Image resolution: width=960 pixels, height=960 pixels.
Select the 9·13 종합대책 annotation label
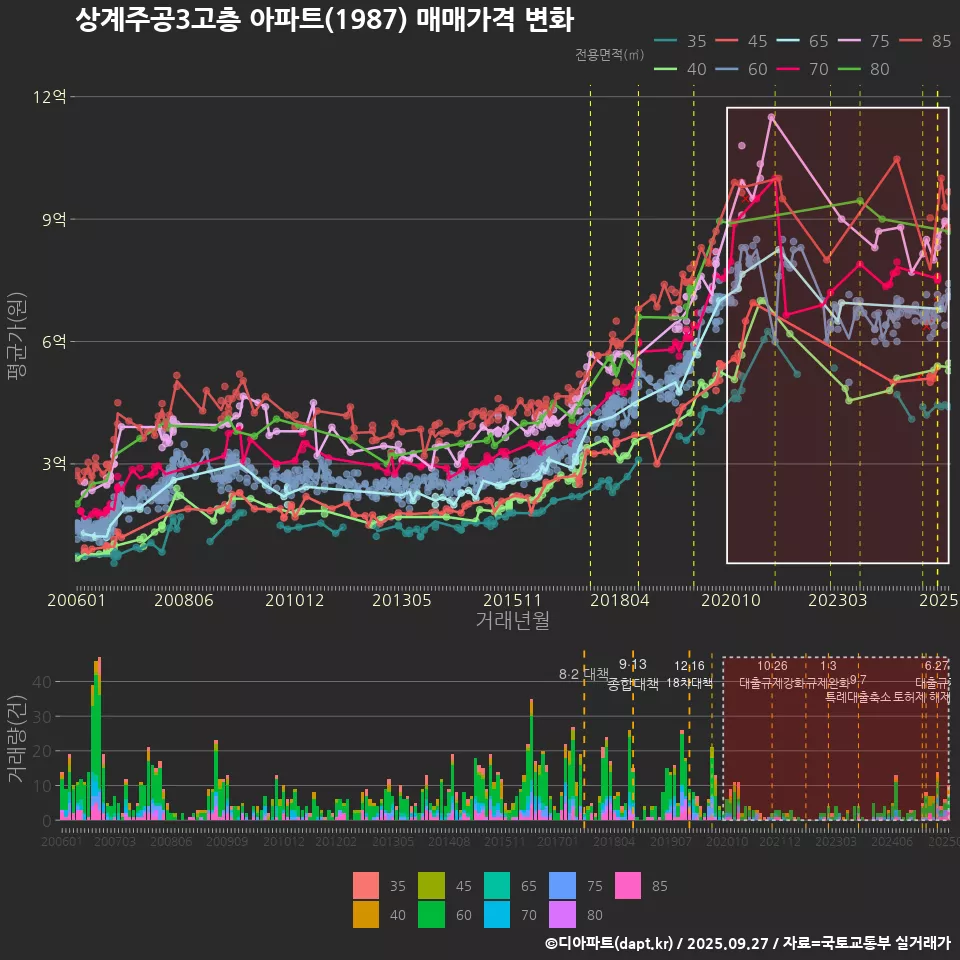[633, 675]
